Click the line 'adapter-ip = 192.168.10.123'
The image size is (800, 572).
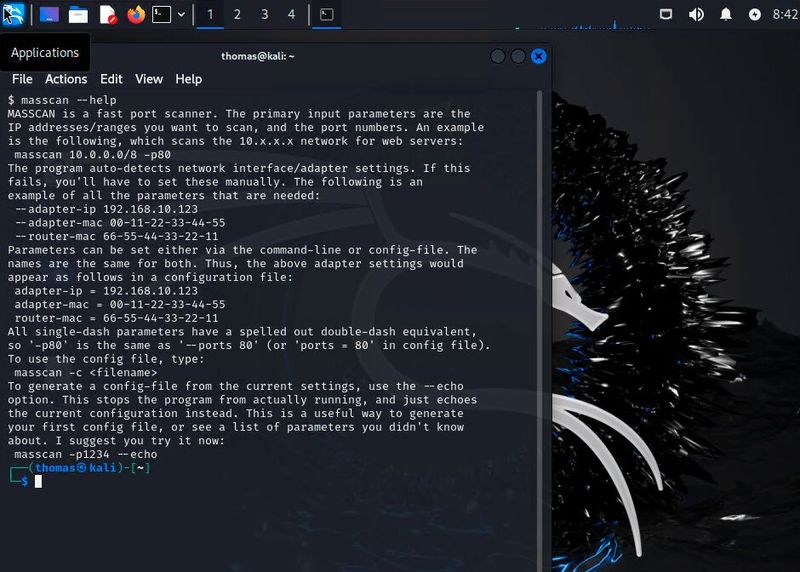106,291
